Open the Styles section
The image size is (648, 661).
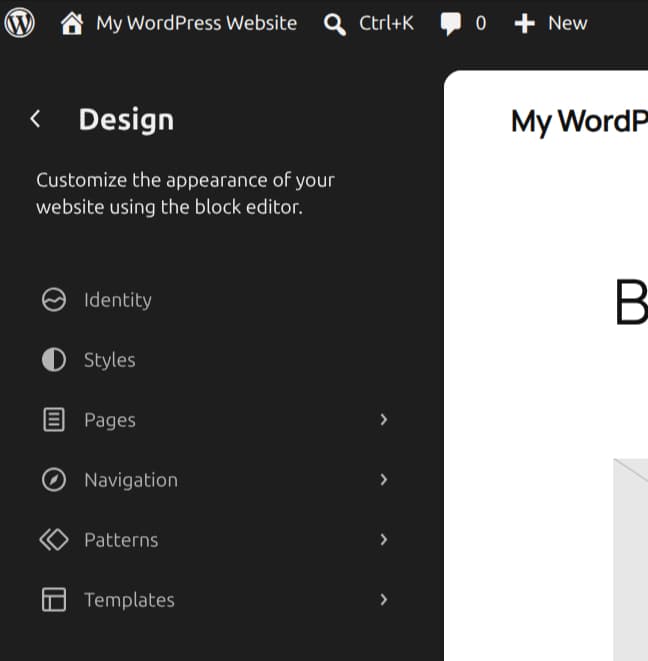coord(110,360)
